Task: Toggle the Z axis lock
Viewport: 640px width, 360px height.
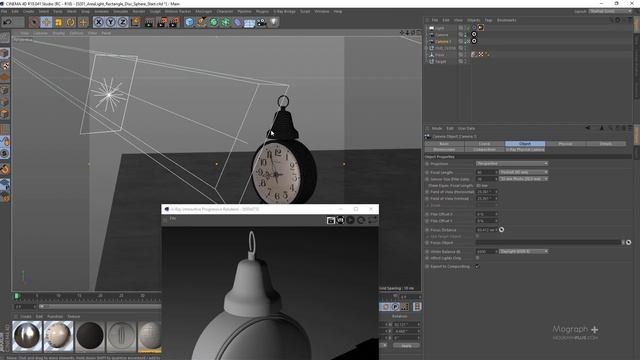Action: coord(122,22)
